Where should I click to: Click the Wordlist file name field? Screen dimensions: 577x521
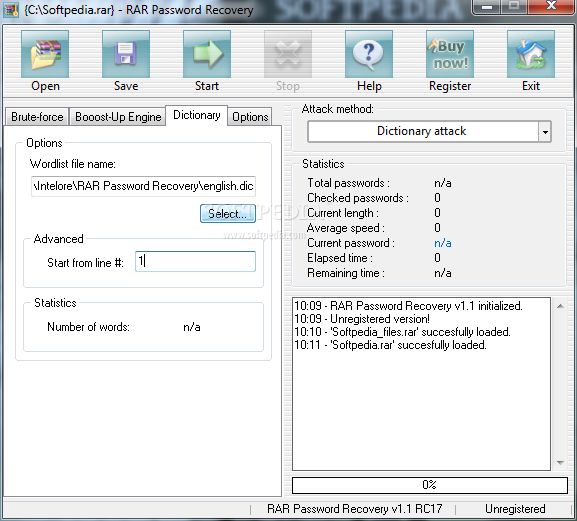(144, 186)
